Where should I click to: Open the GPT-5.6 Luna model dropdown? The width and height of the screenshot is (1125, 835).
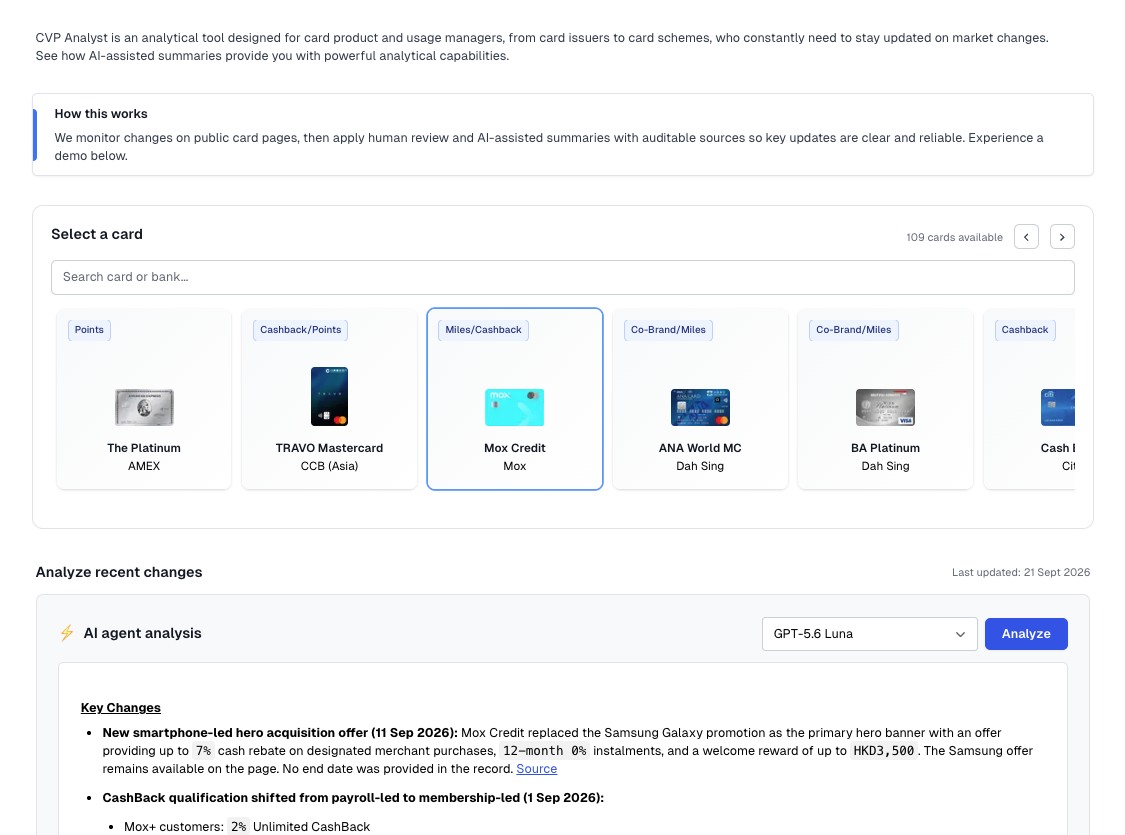[870, 633]
